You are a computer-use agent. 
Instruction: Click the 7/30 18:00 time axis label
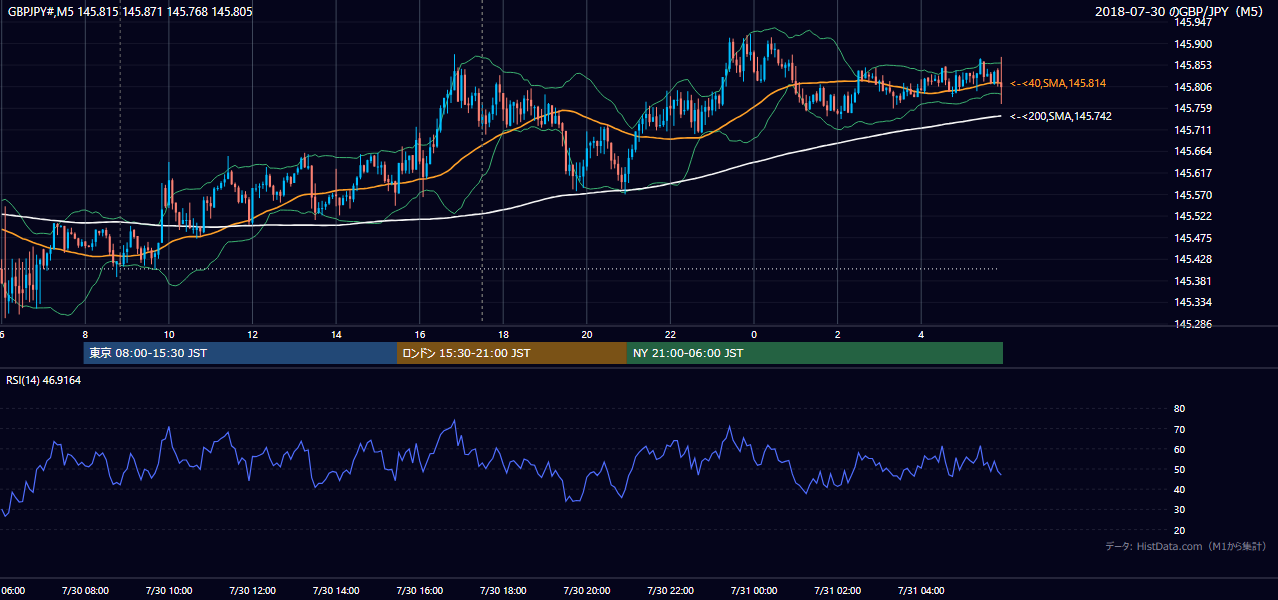[503, 590]
